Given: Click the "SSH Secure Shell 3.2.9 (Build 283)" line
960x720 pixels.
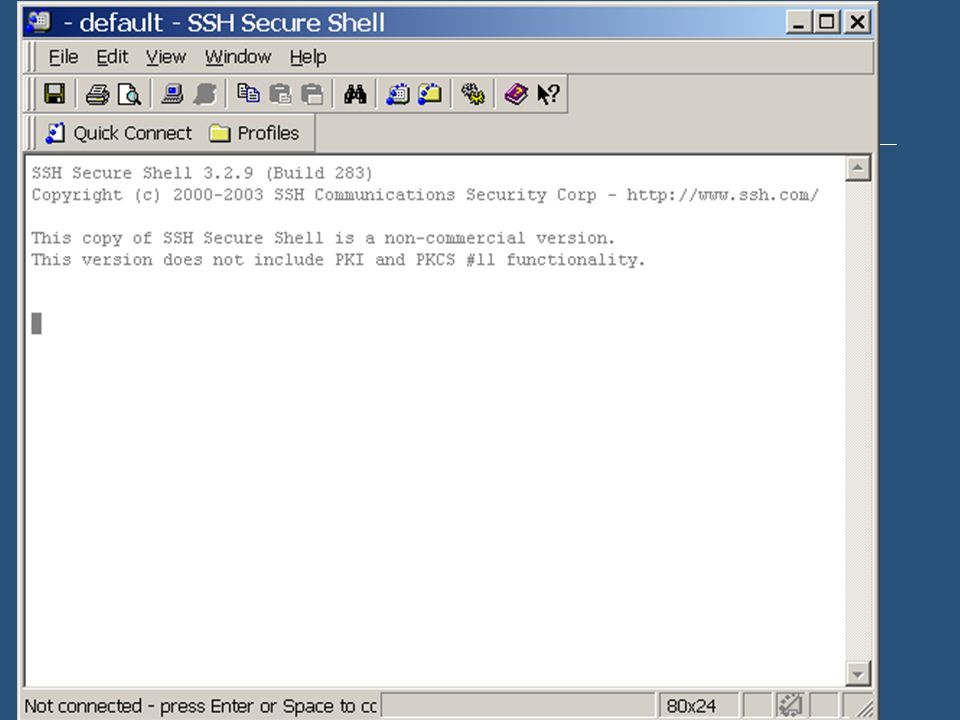Looking at the screenshot, I should [202, 173].
